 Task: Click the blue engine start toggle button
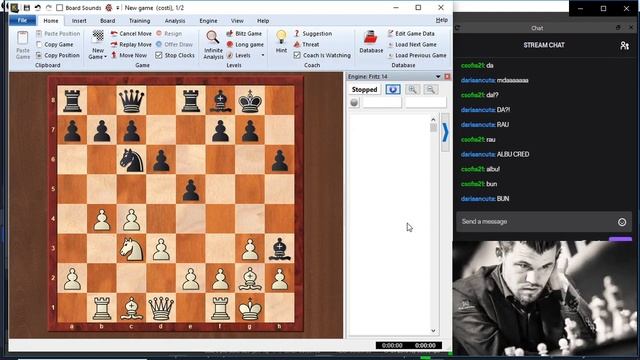393,89
